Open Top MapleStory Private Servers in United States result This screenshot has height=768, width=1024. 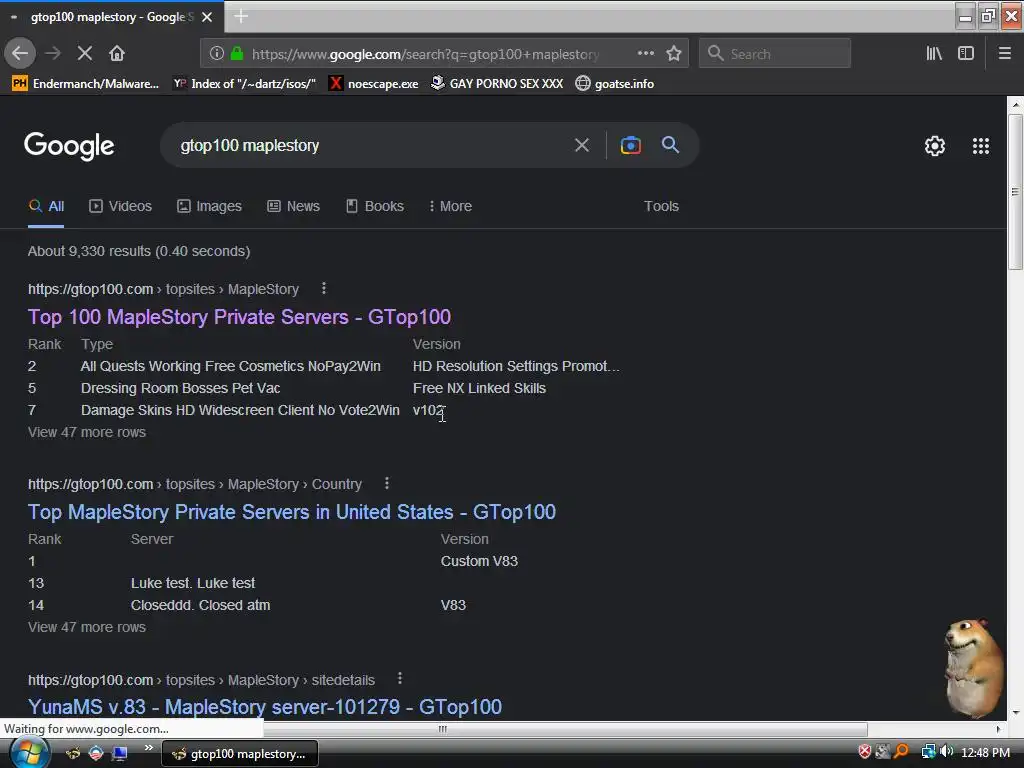(291, 512)
